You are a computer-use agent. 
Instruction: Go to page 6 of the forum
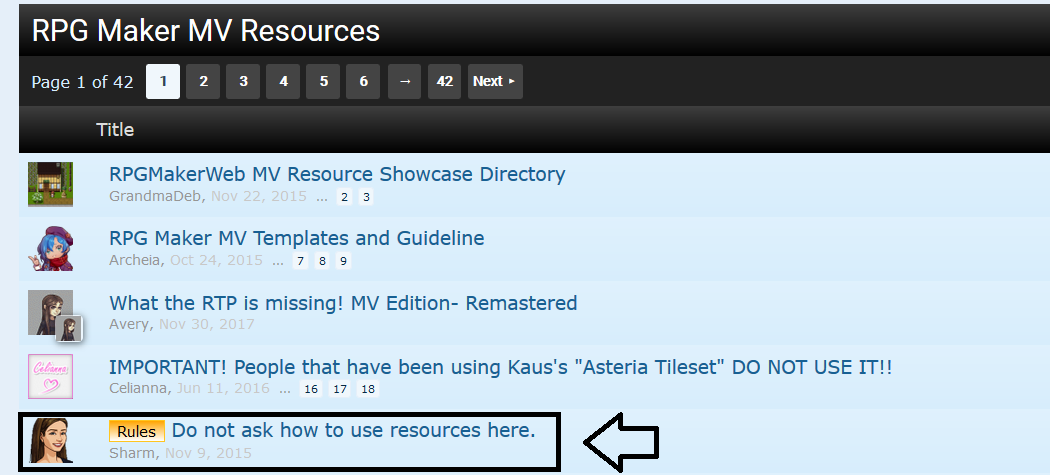(x=363, y=82)
